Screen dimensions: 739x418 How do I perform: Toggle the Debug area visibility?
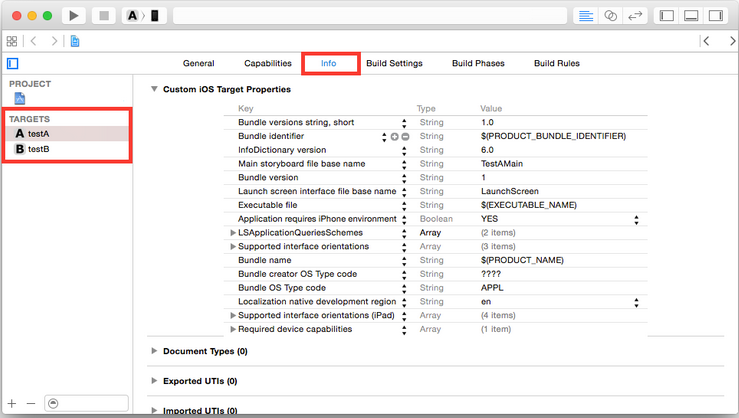[x=691, y=16]
